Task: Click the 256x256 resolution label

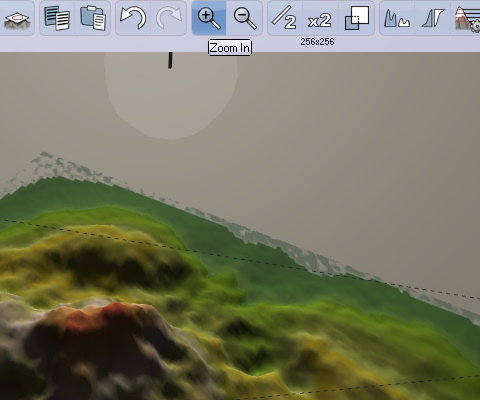Action: 317,42
